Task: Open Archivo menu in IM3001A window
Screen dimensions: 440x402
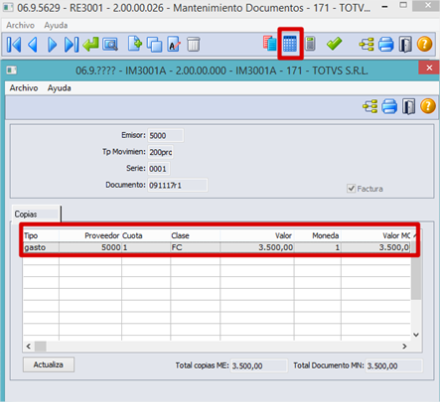Action: point(24,88)
